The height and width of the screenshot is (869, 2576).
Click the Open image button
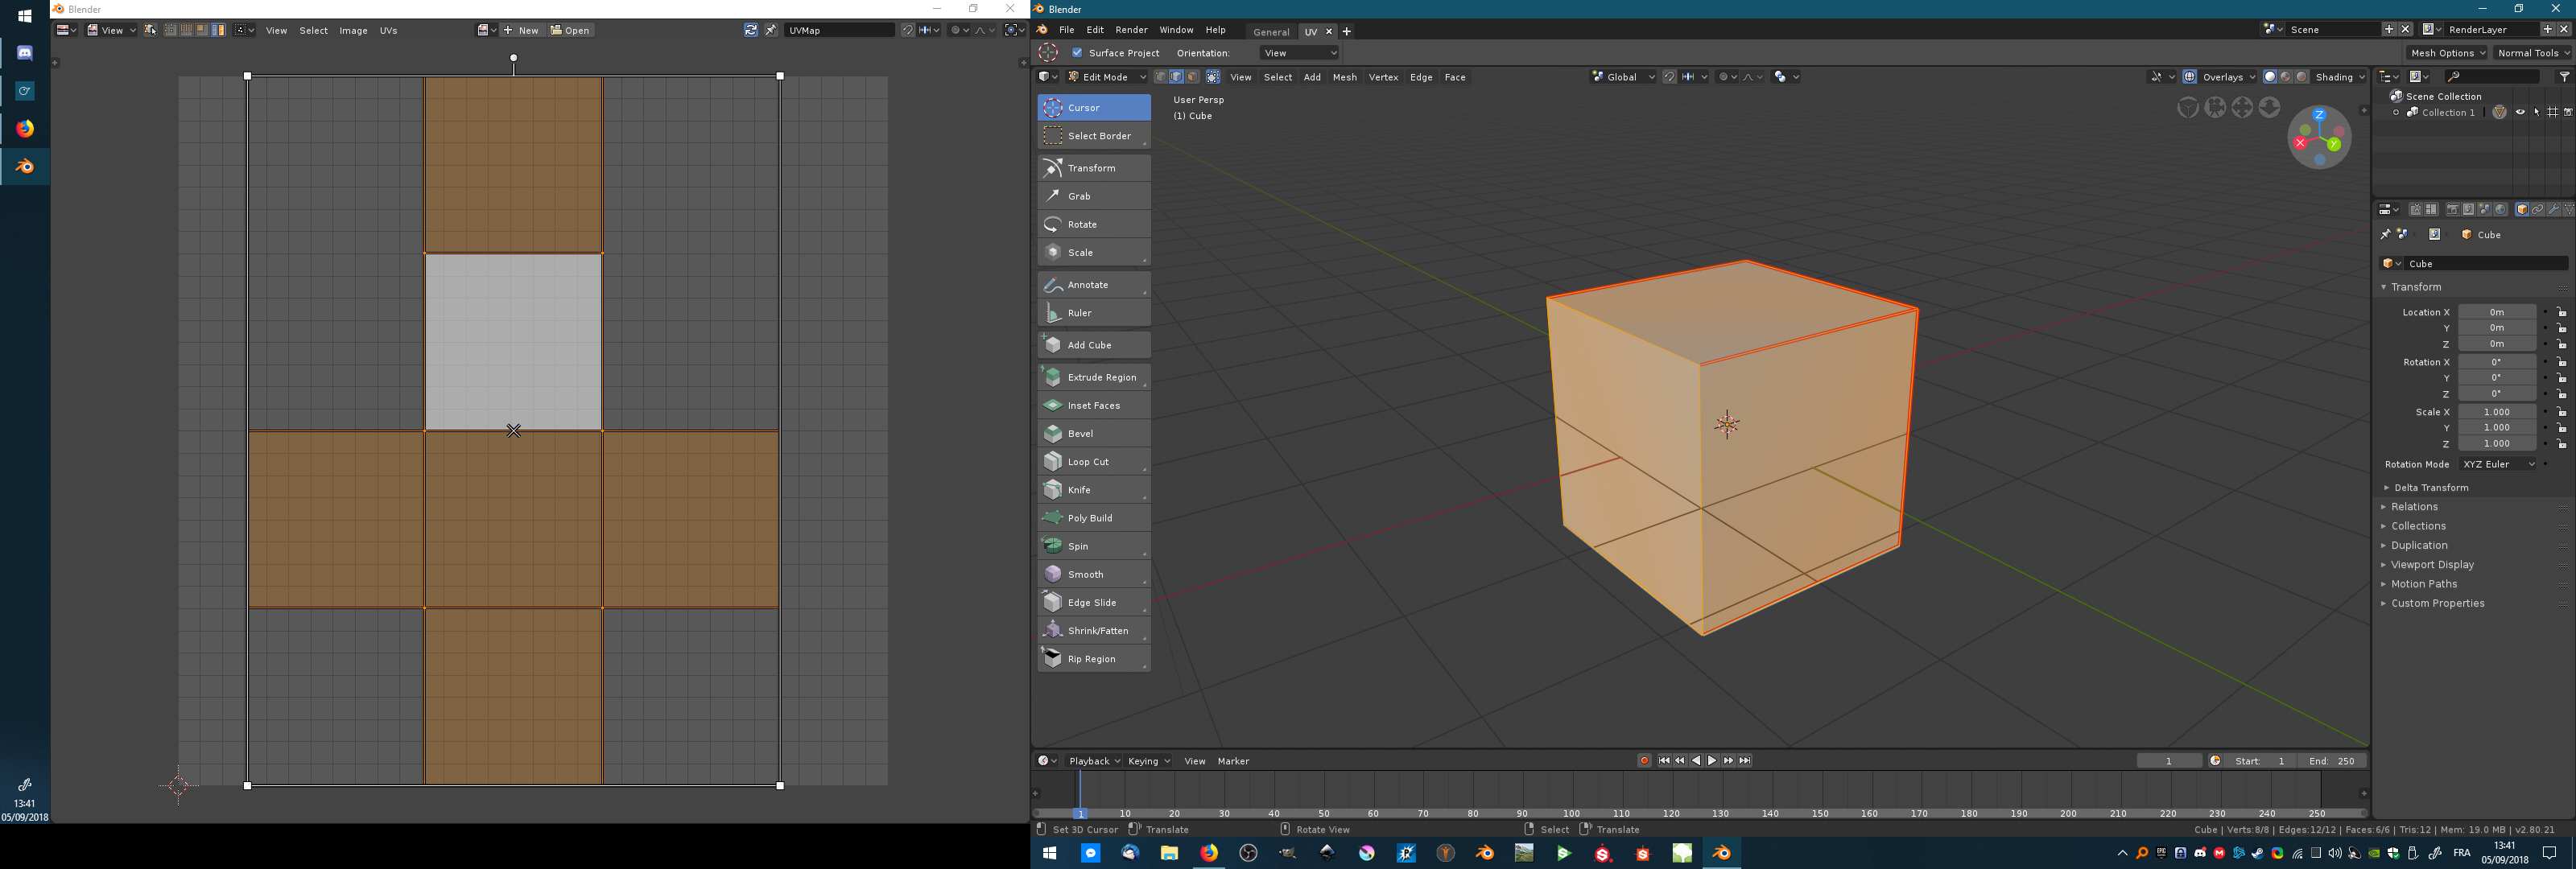571,31
